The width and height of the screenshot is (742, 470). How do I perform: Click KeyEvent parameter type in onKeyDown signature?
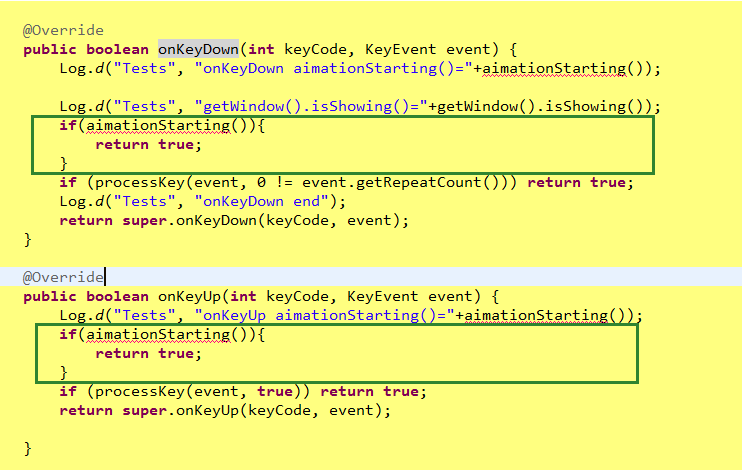400,49
